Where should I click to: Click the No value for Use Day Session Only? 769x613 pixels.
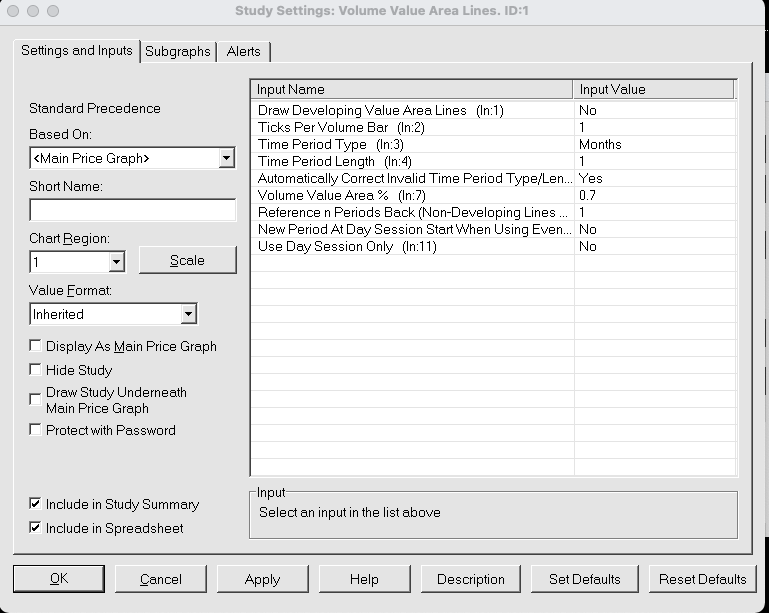point(588,246)
